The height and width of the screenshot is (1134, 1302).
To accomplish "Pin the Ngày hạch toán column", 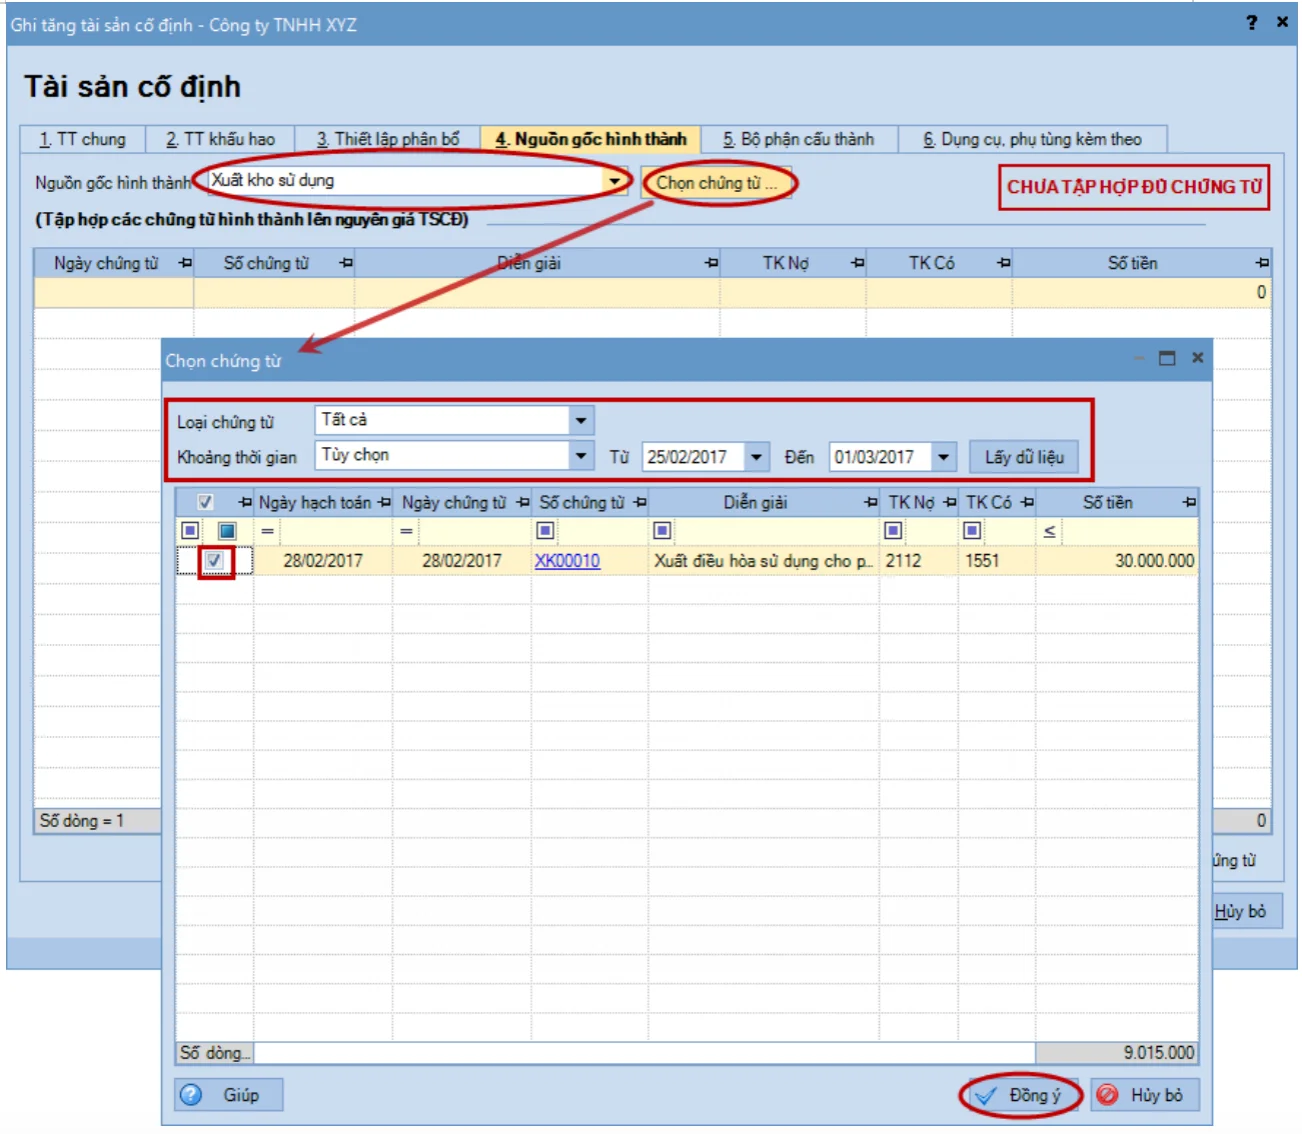I will [x=384, y=503].
